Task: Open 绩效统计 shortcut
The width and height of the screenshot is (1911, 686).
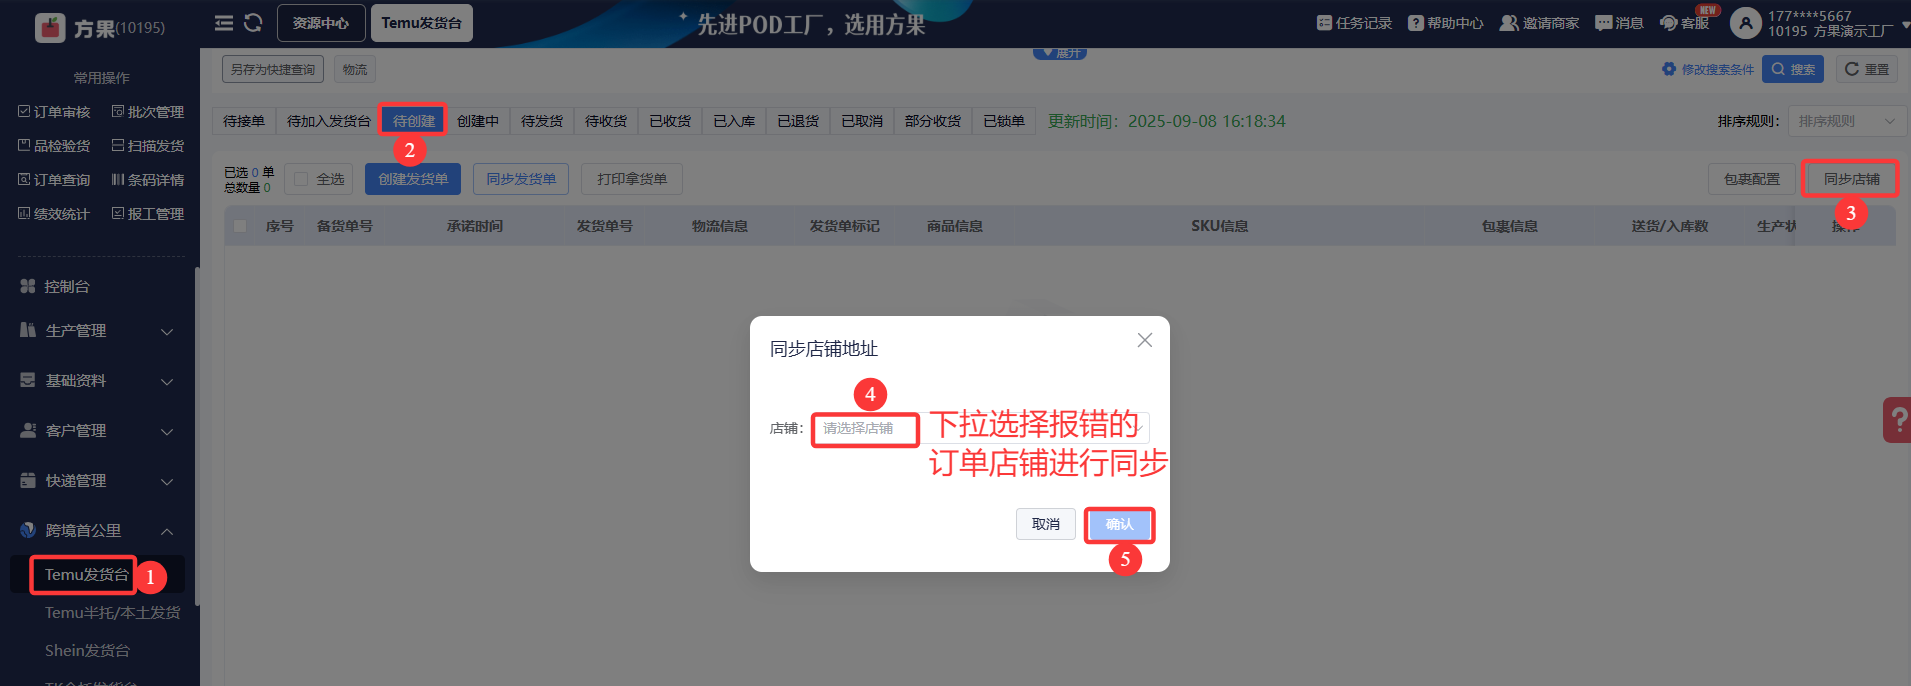Action: click(54, 214)
